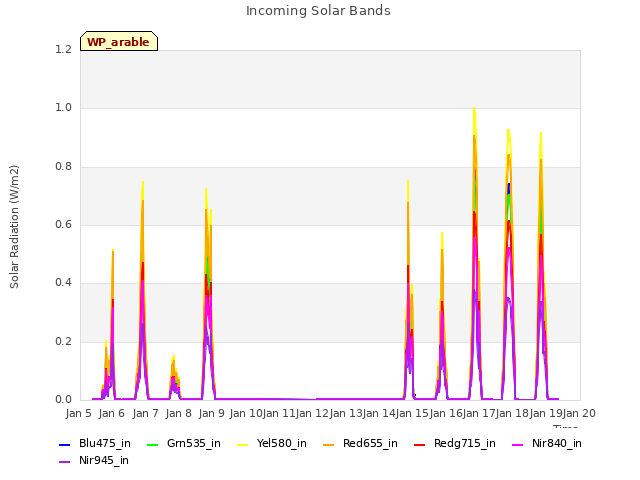Select the Nir945_in legend entry
This screenshot has height=480, width=640.
(x=94, y=461)
